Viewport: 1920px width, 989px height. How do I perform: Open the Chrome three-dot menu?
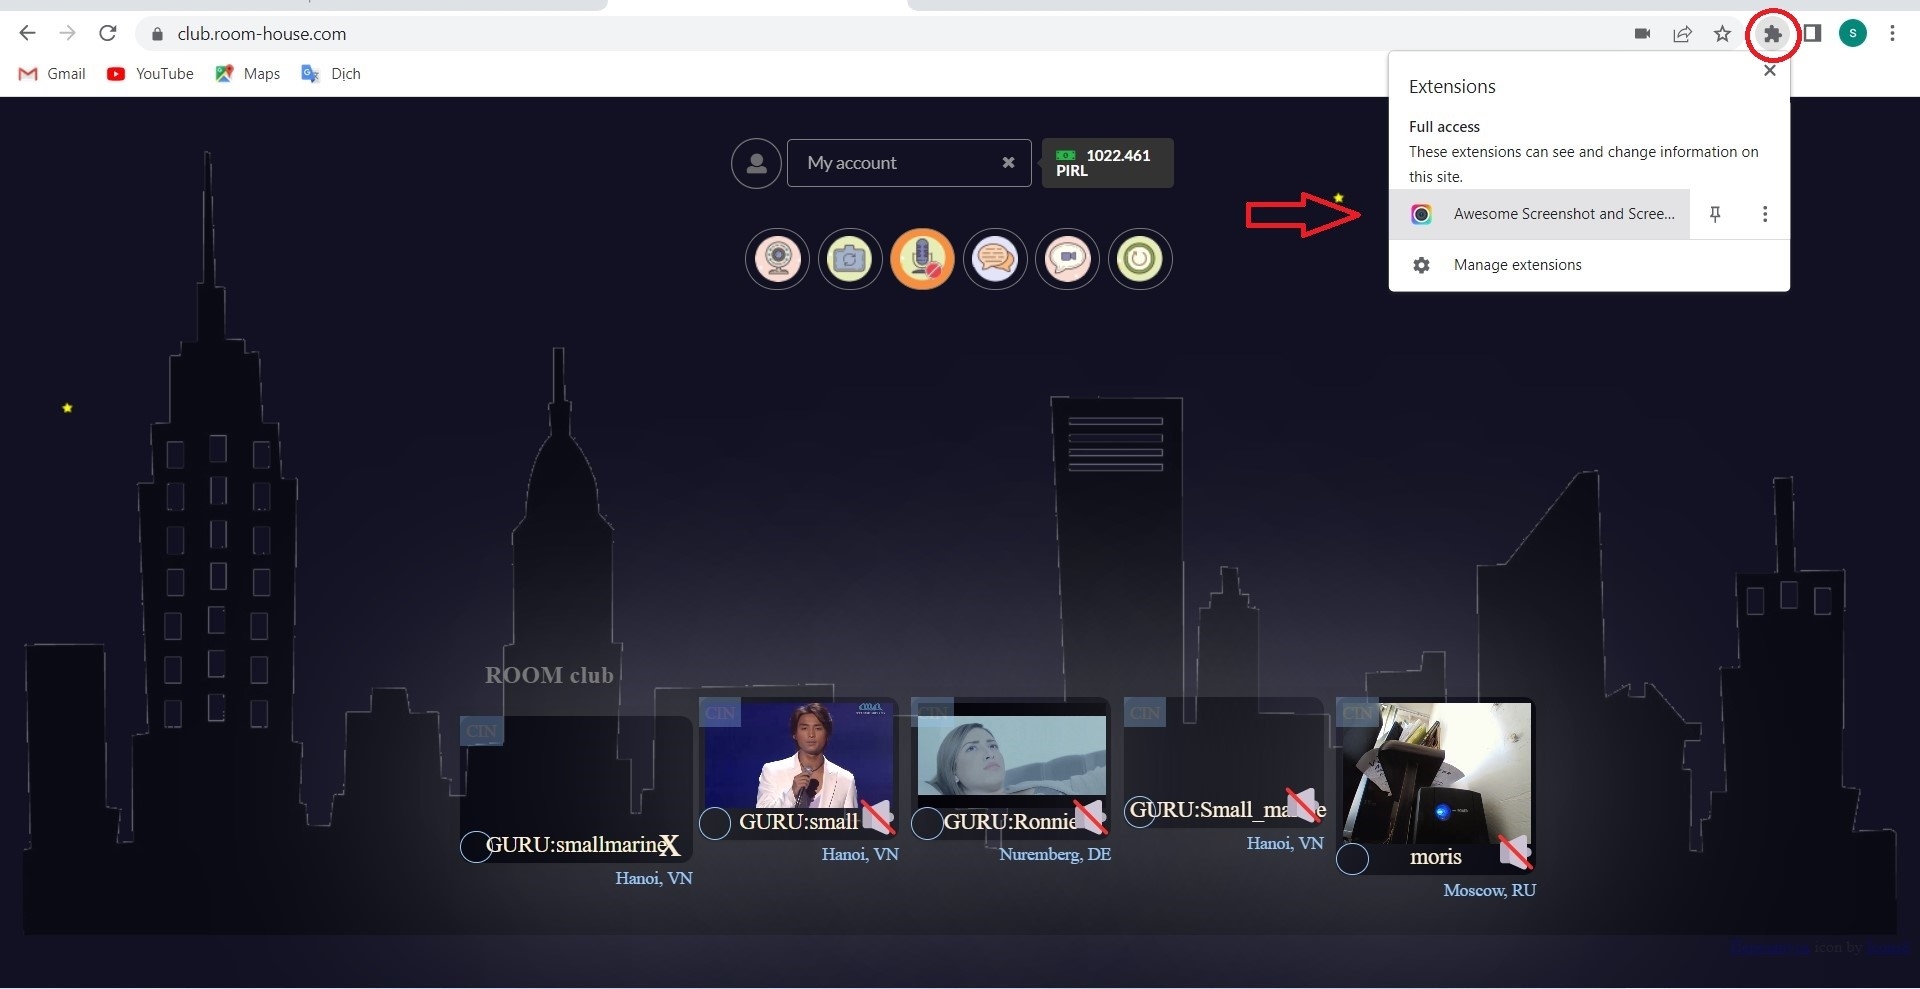point(1892,33)
